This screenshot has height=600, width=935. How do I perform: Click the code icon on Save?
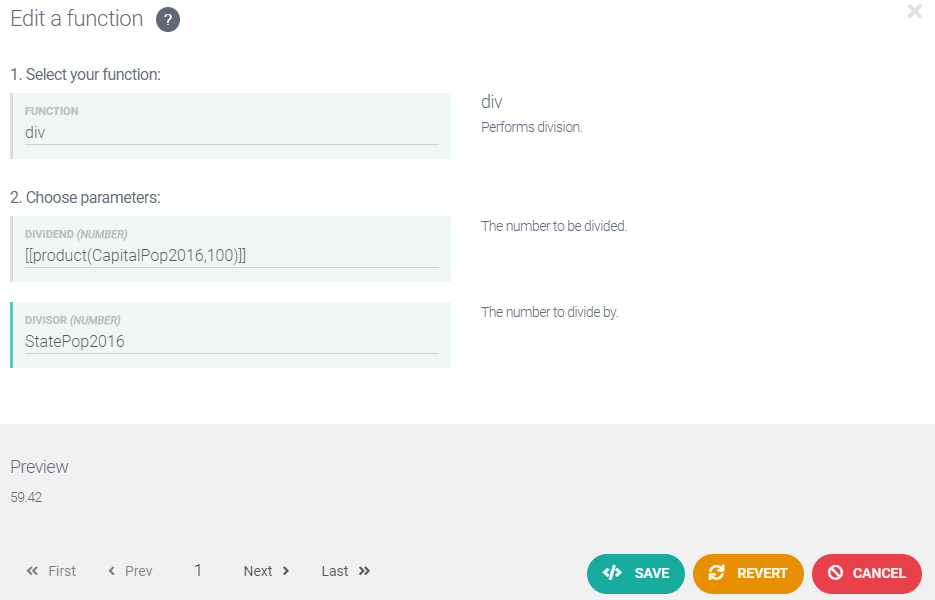(x=613, y=573)
